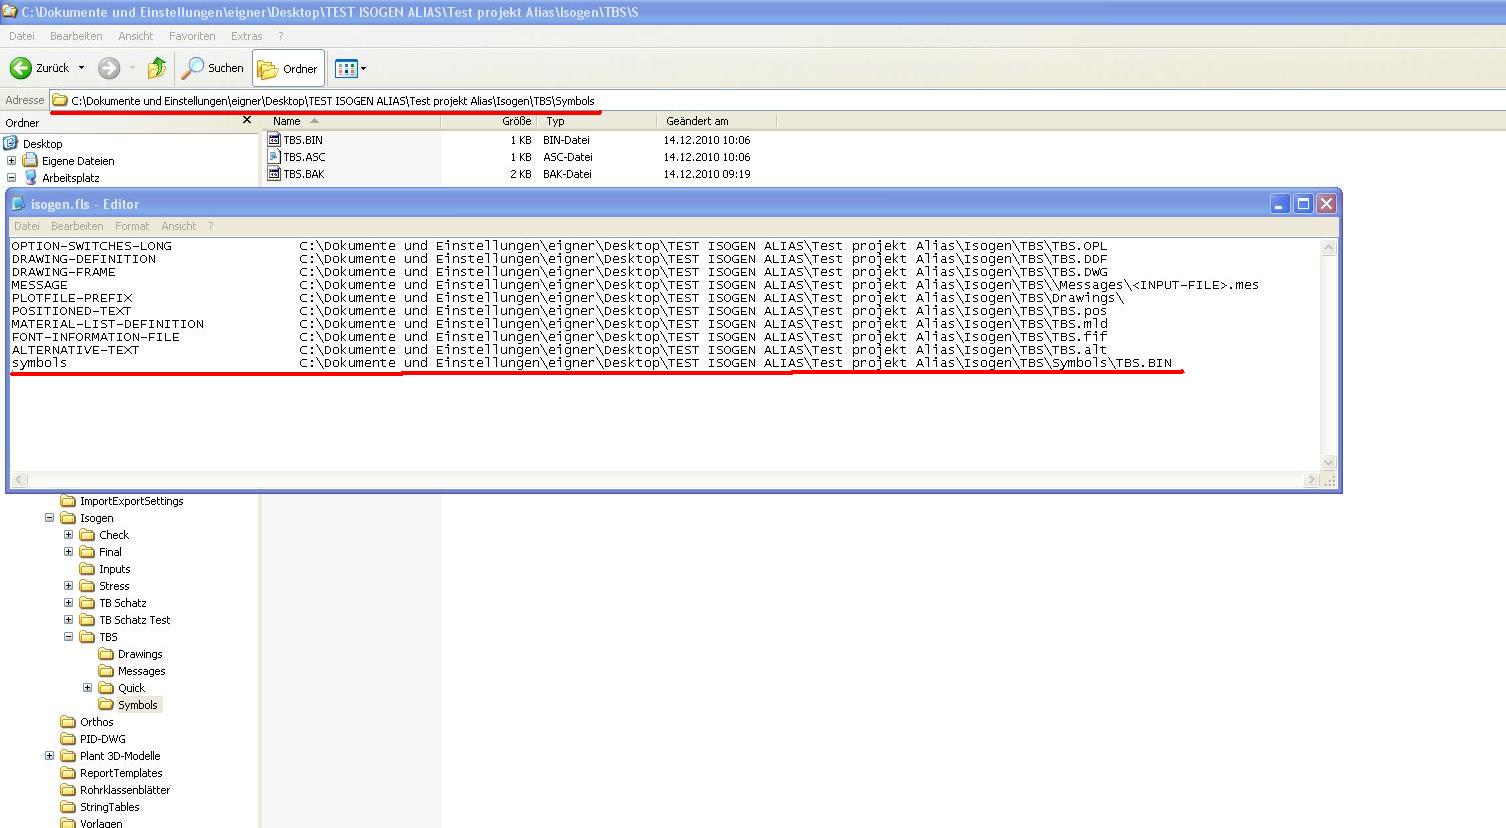Open the Format menu in Editor
1506x828 pixels.
(x=131, y=226)
